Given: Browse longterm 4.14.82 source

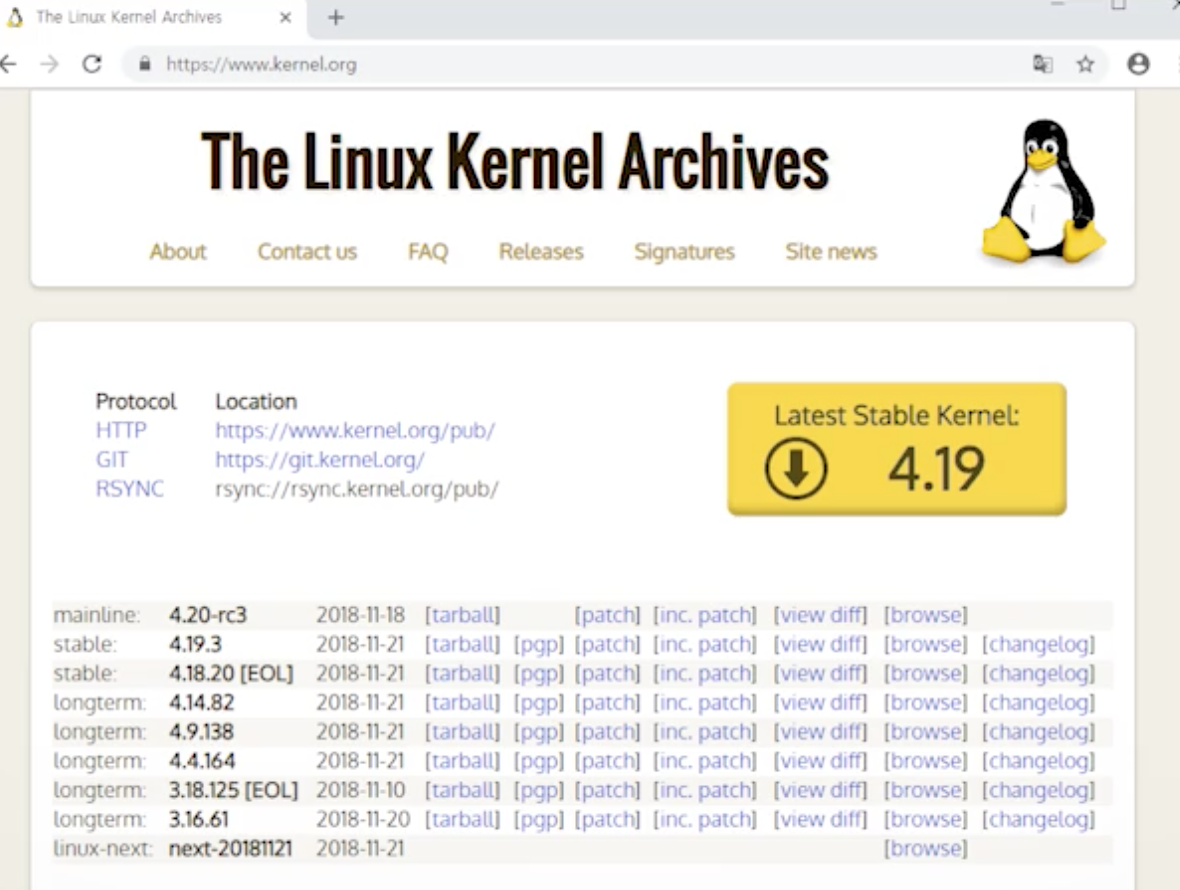Looking at the screenshot, I should (x=926, y=703).
